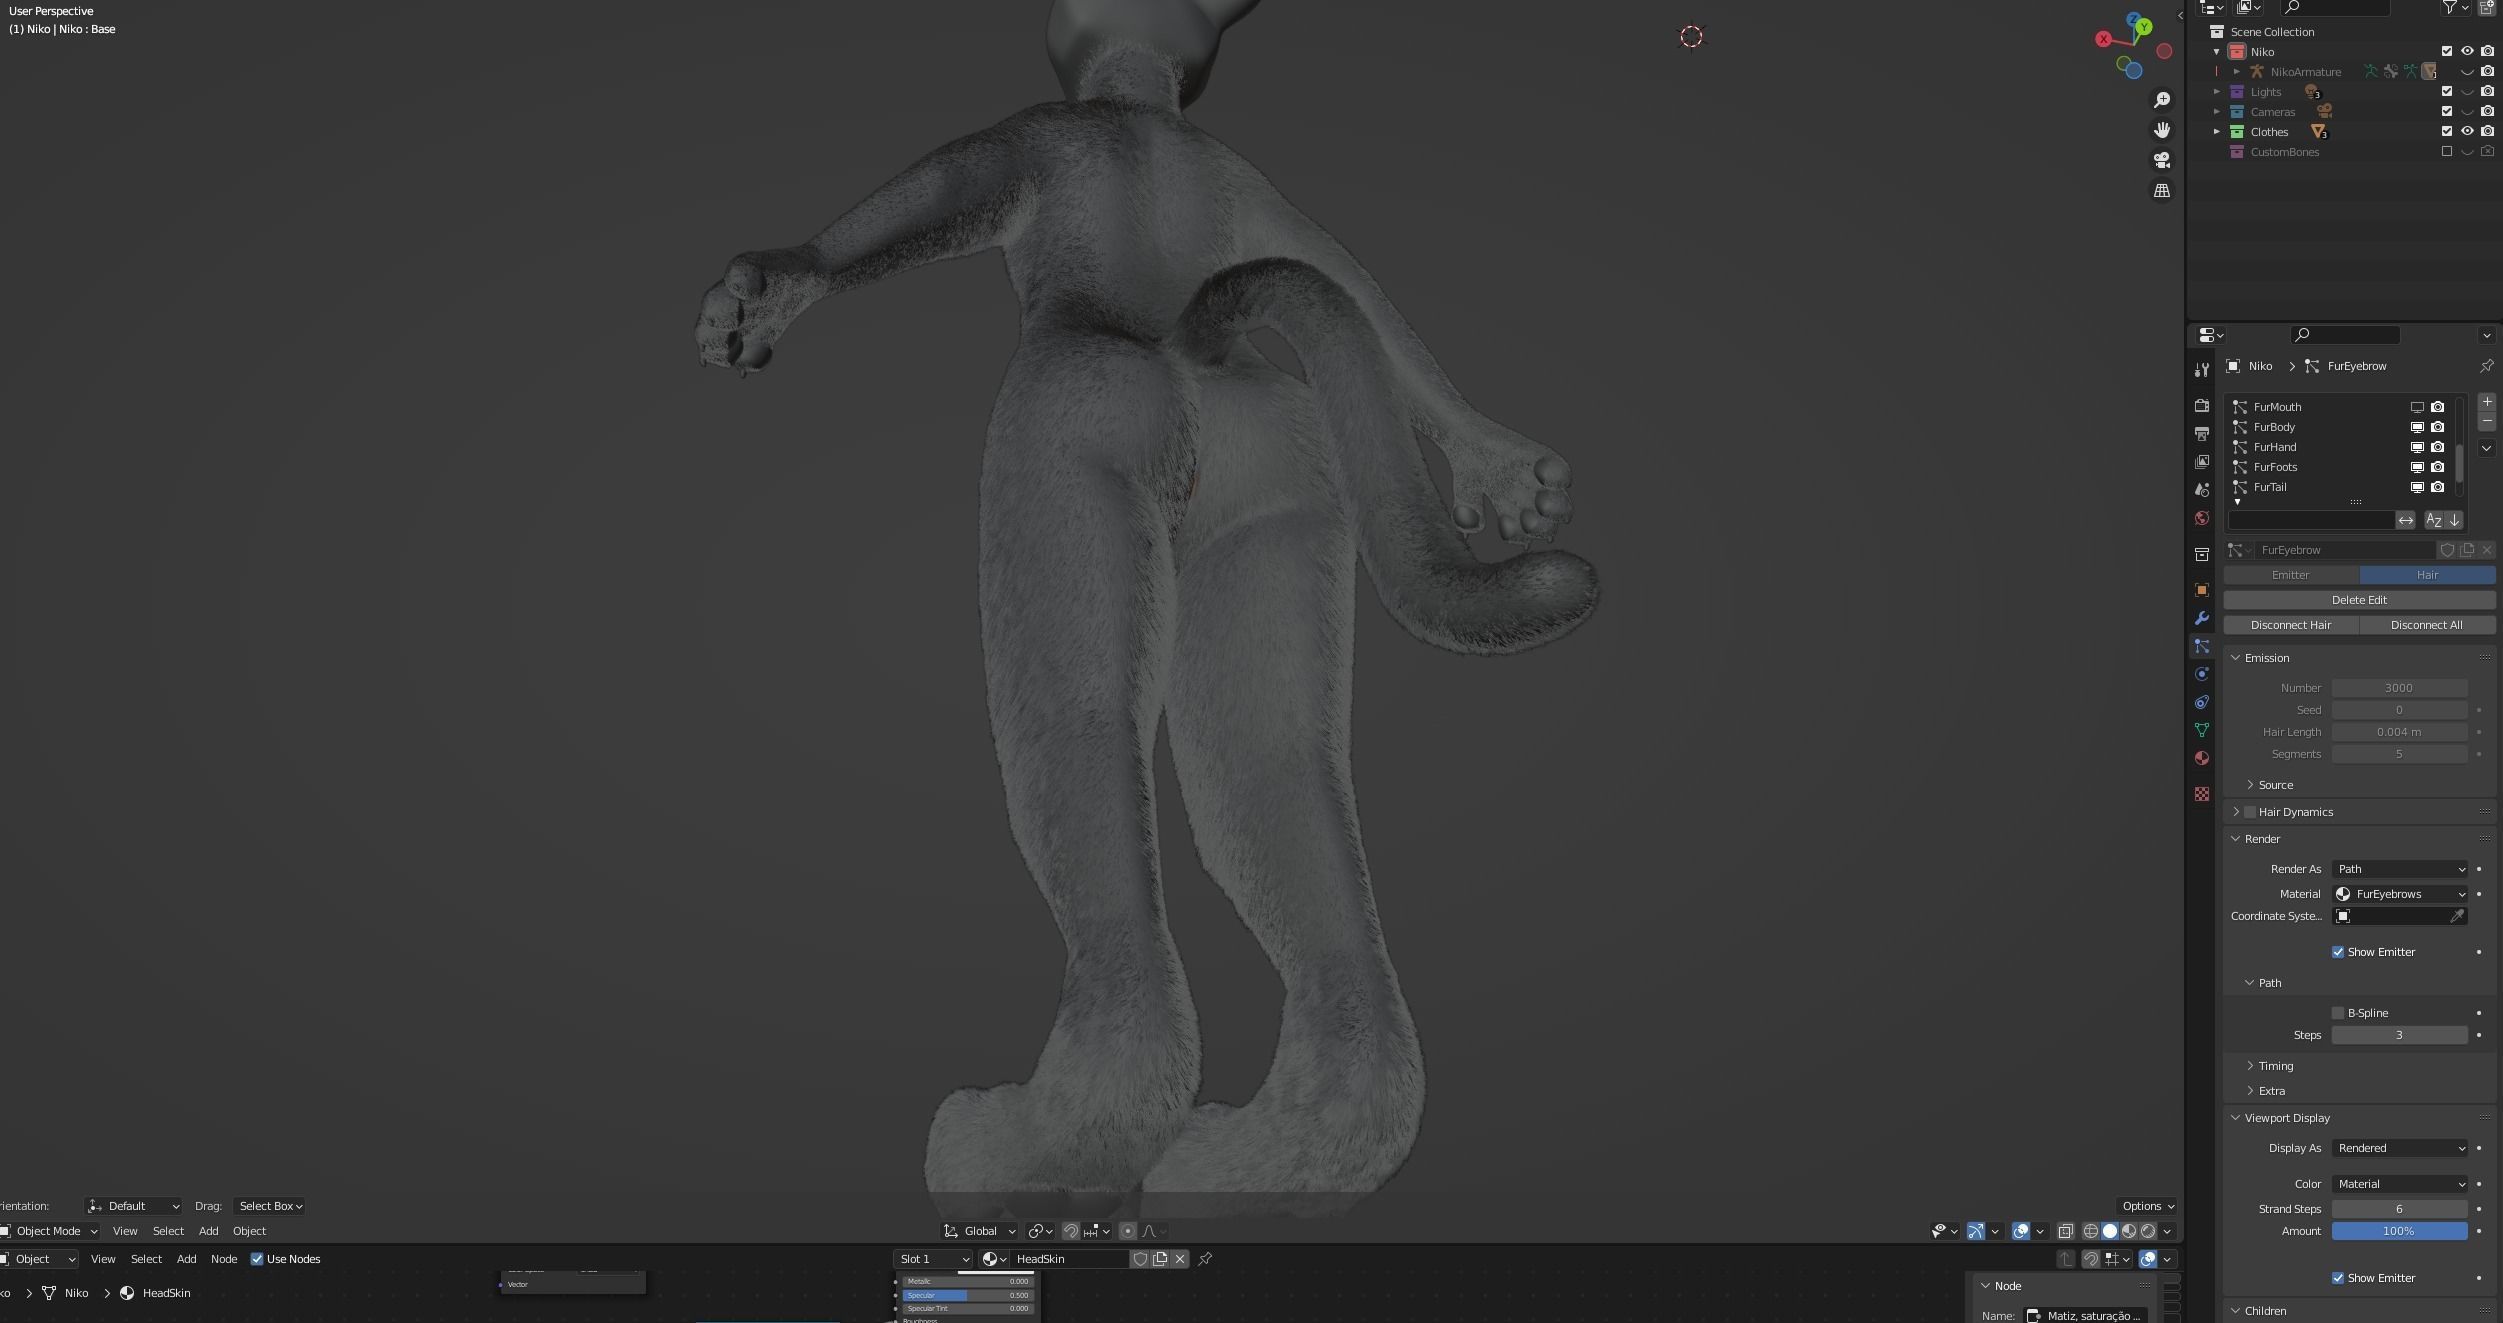
Task: Expand the Lights collection in outliner
Action: pos(2216,92)
